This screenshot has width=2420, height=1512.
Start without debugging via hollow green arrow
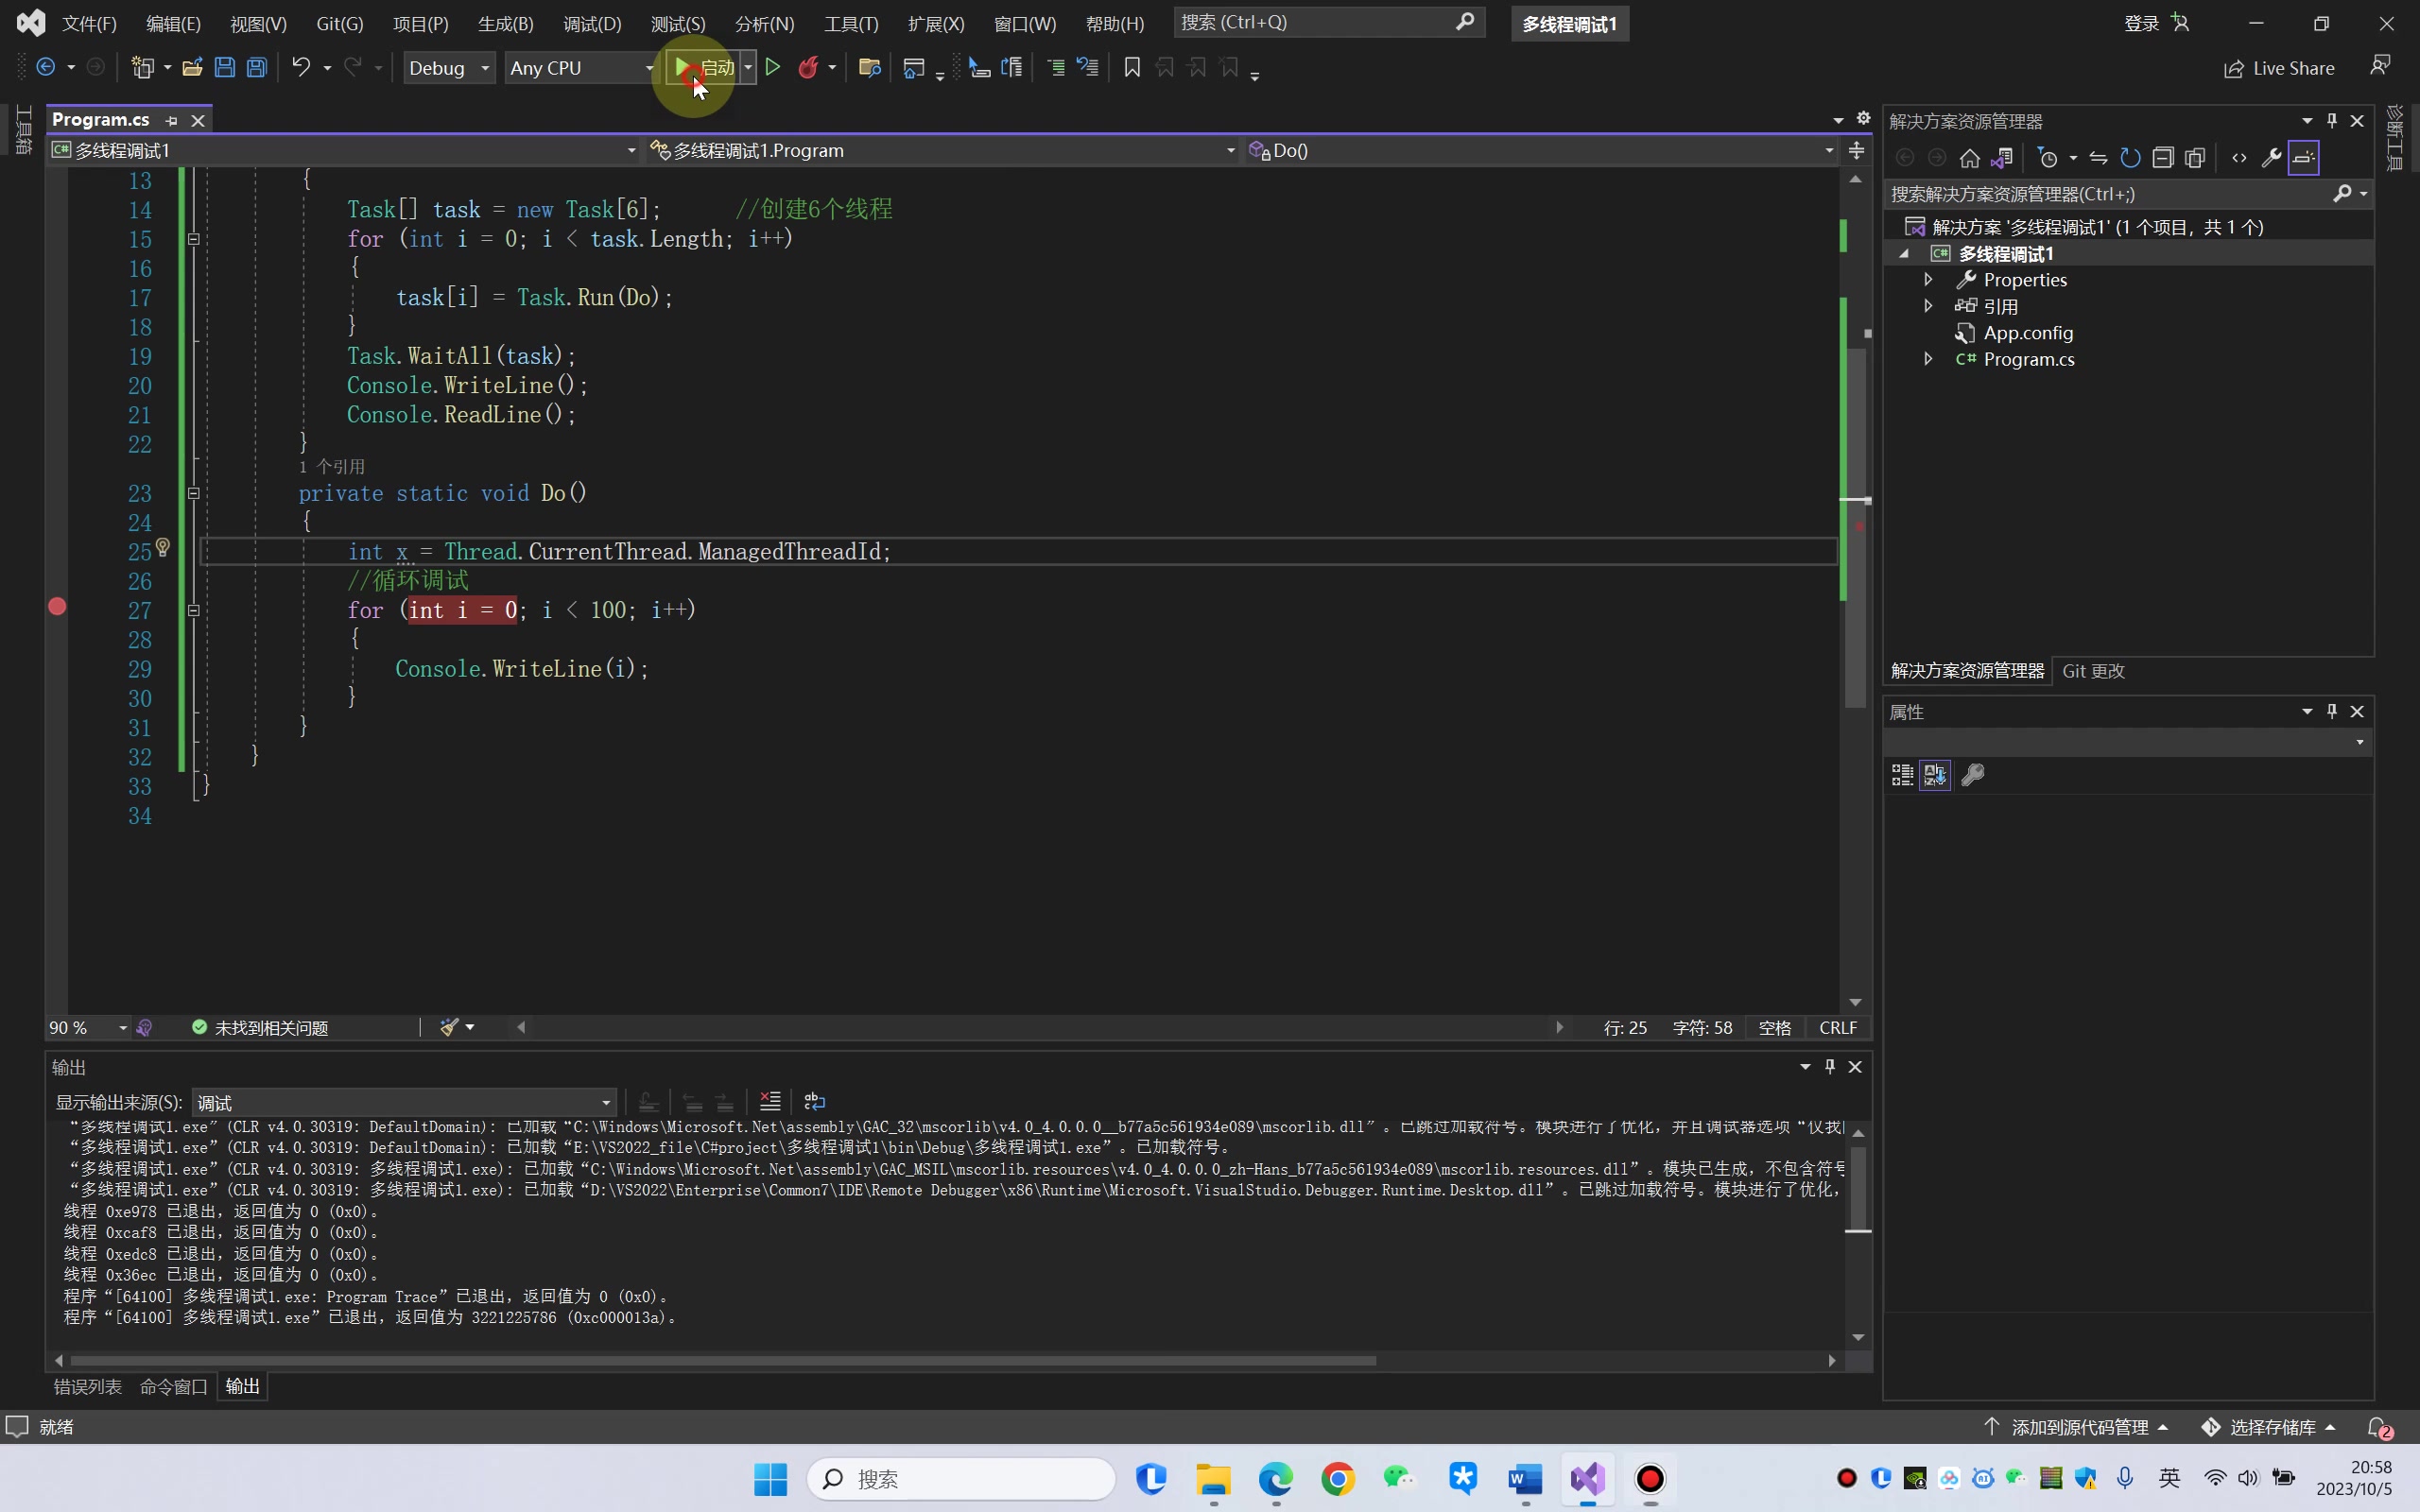tap(773, 68)
